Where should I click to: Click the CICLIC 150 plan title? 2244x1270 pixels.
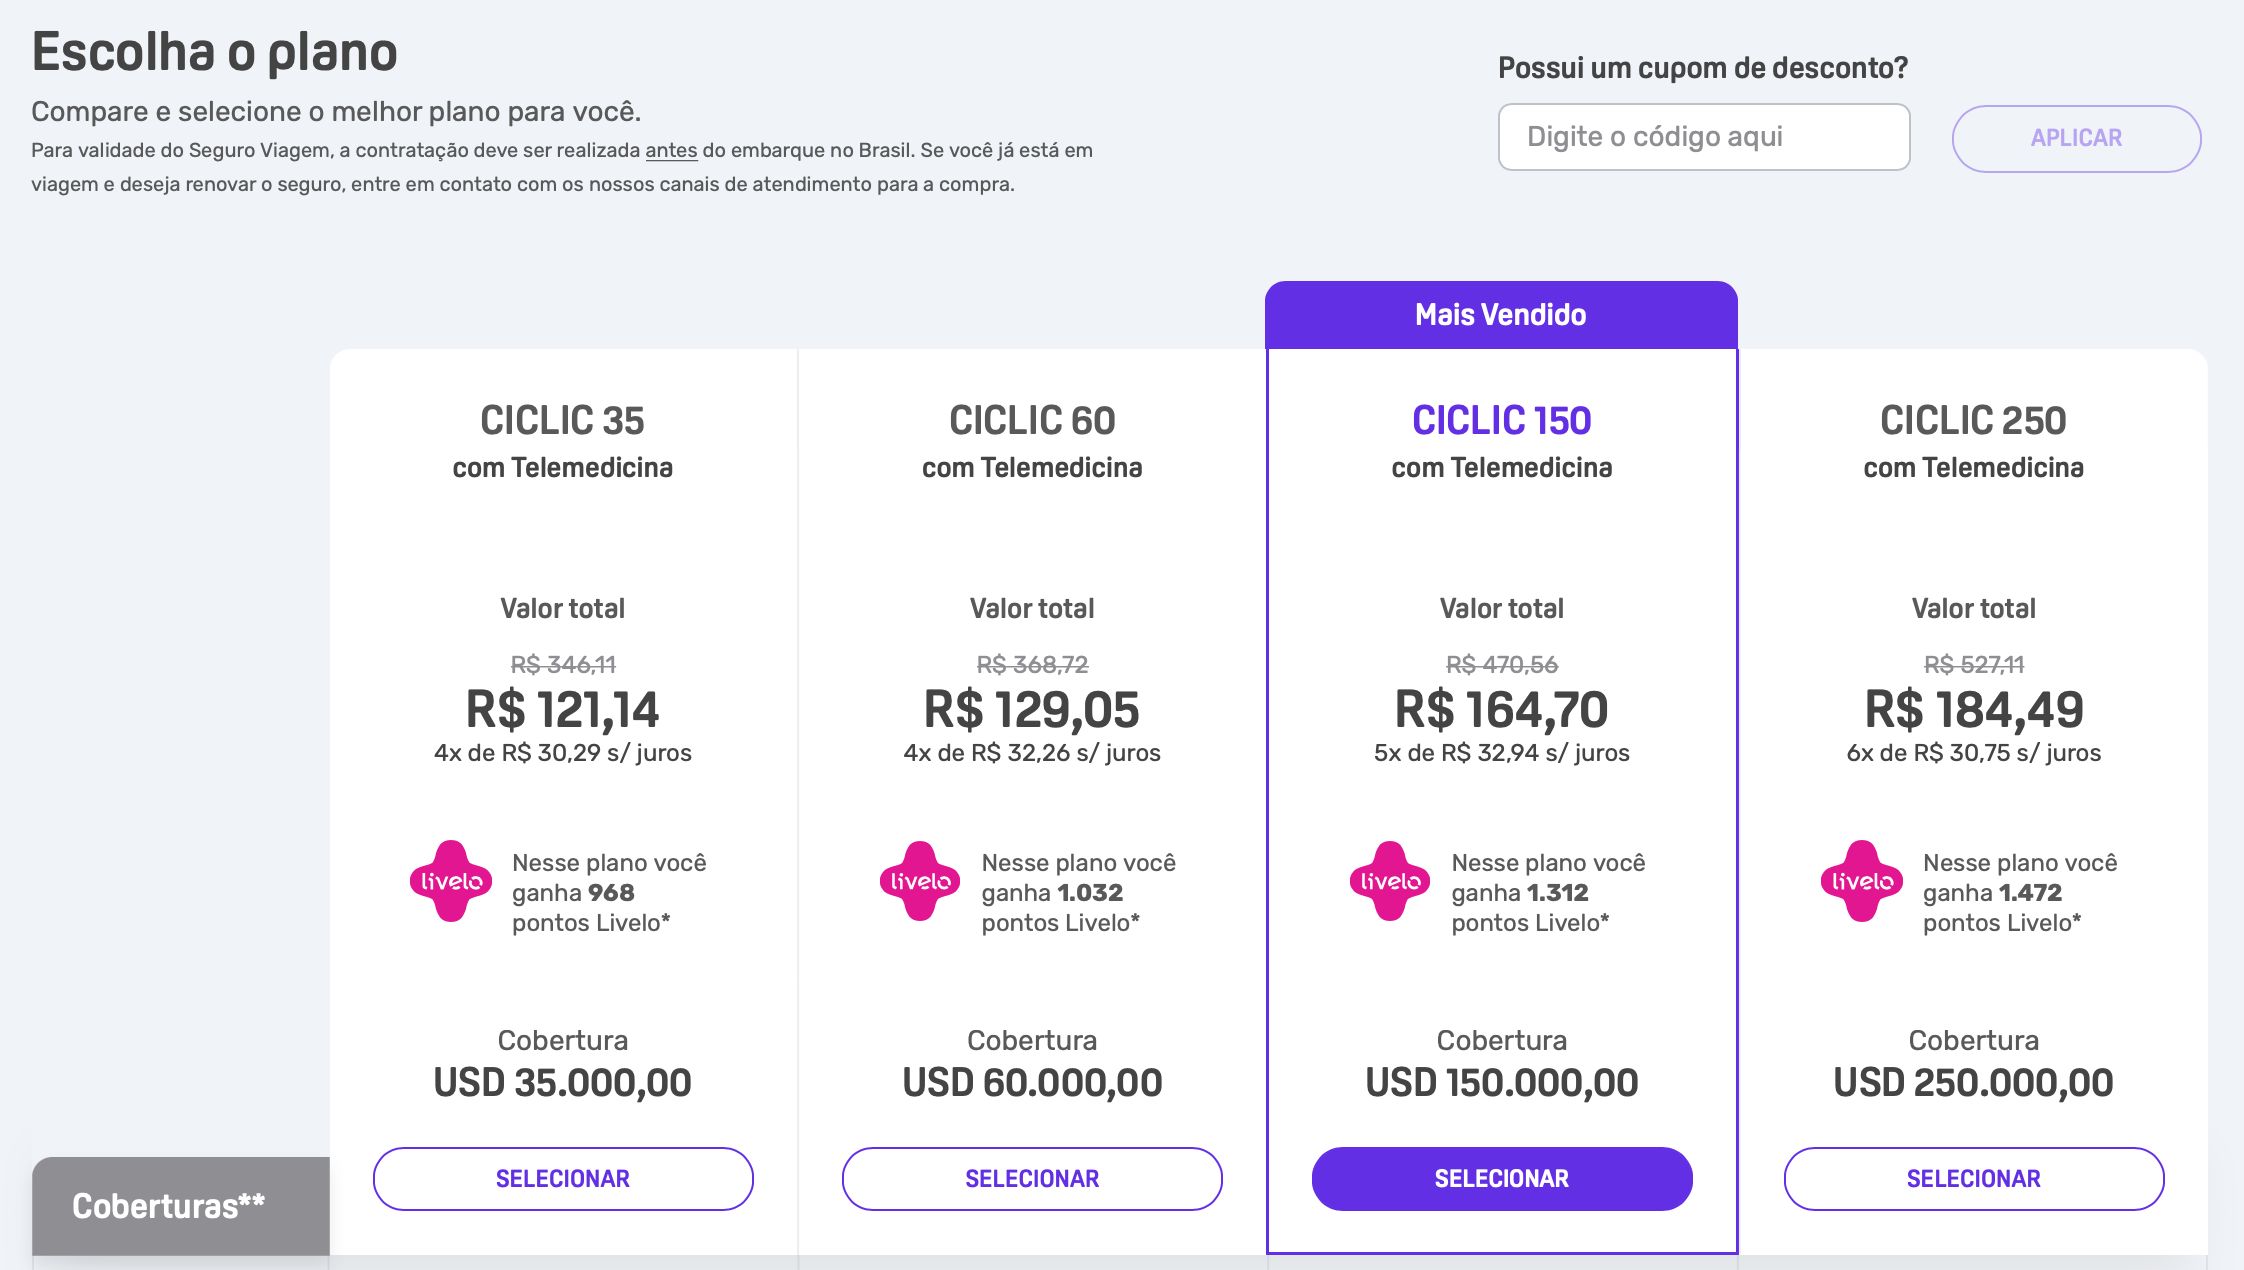click(x=1502, y=420)
